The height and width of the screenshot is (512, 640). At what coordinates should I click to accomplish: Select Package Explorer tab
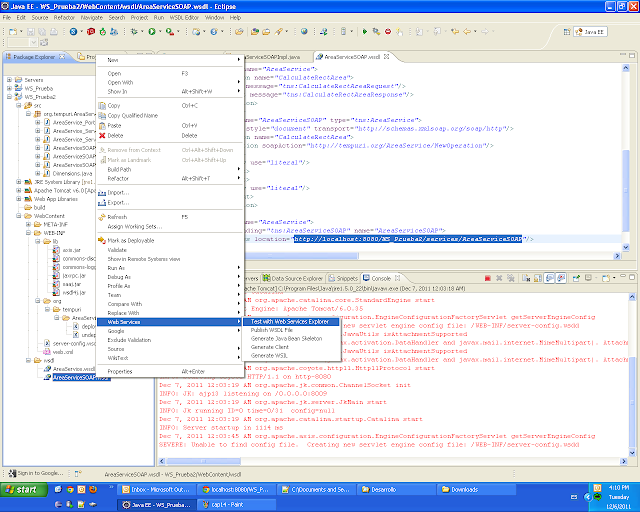(34, 57)
